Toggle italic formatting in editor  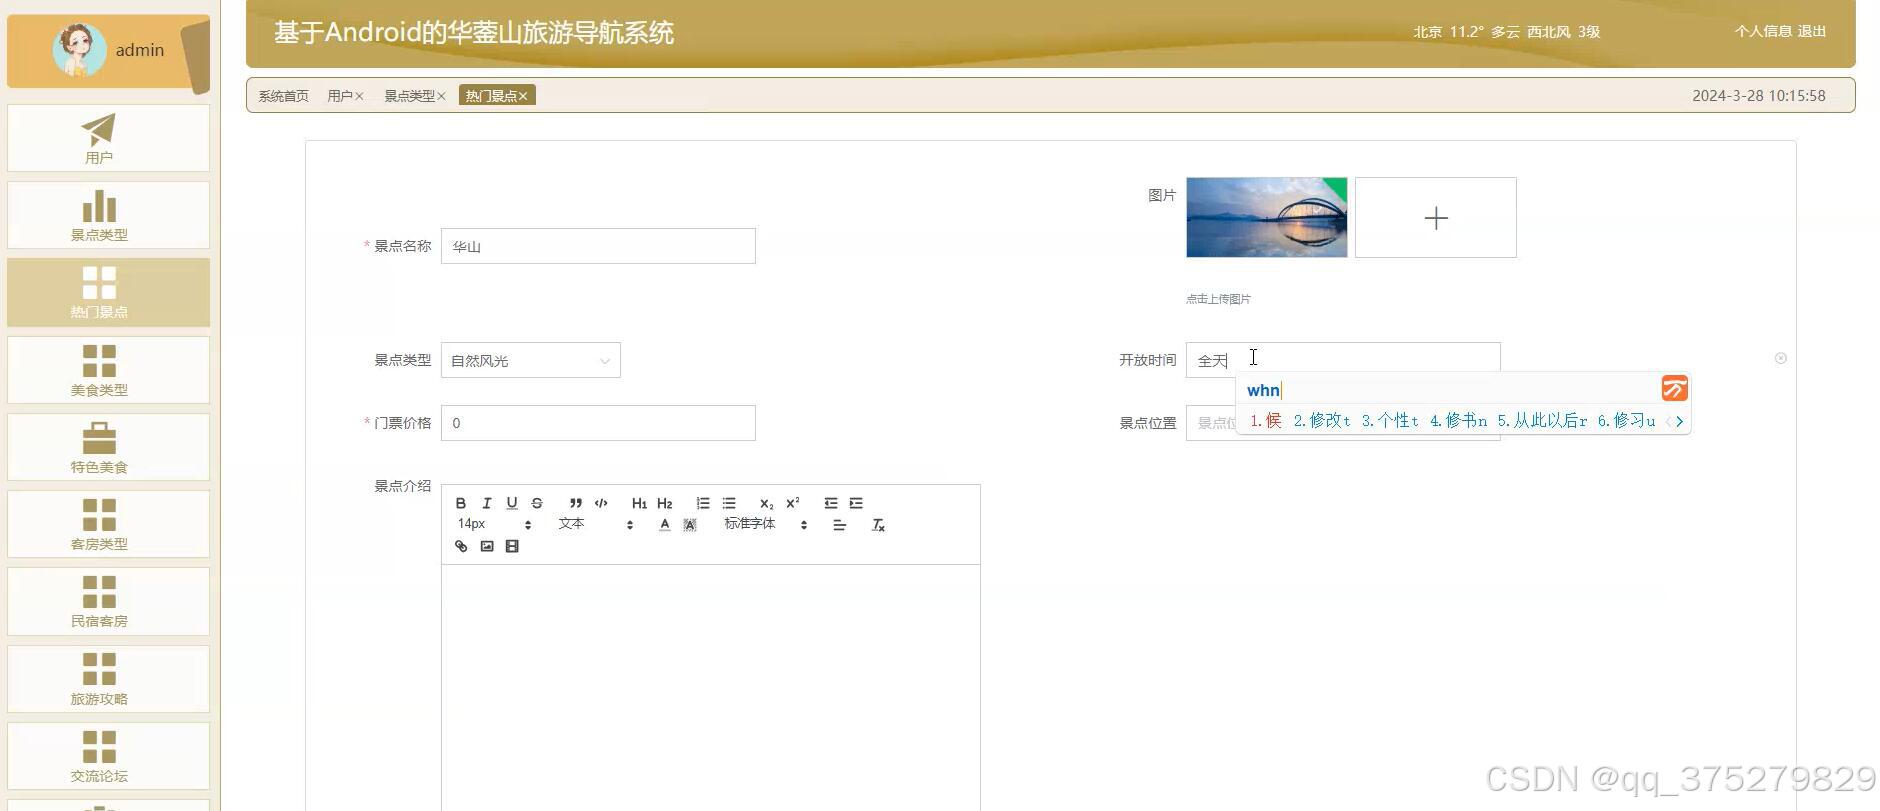click(x=486, y=503)
